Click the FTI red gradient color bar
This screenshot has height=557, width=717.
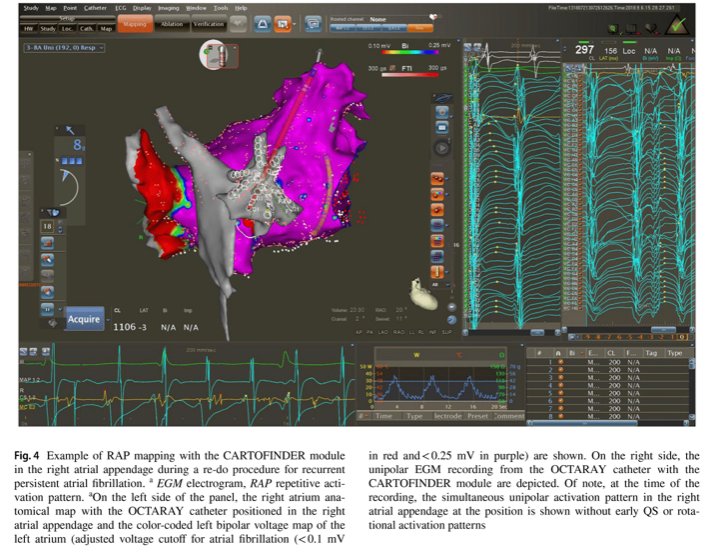click(x=410, y=75)
